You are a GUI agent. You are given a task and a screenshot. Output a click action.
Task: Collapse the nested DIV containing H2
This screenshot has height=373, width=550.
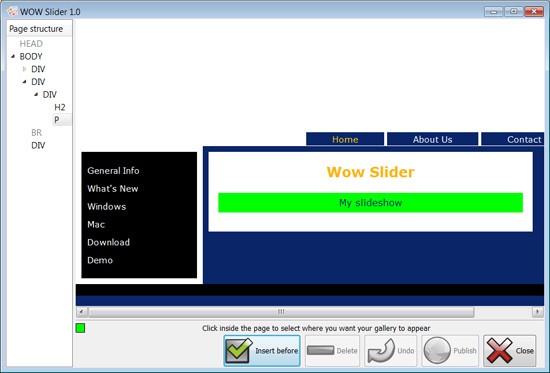tap(36, 94)
